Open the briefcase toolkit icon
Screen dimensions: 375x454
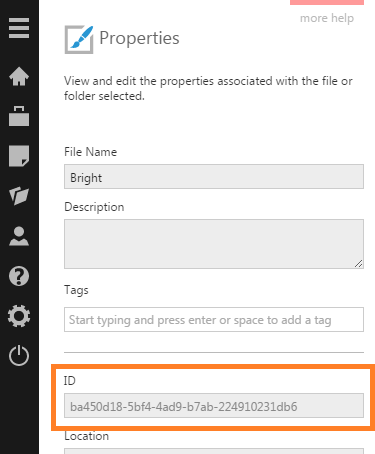coord(19,116)
